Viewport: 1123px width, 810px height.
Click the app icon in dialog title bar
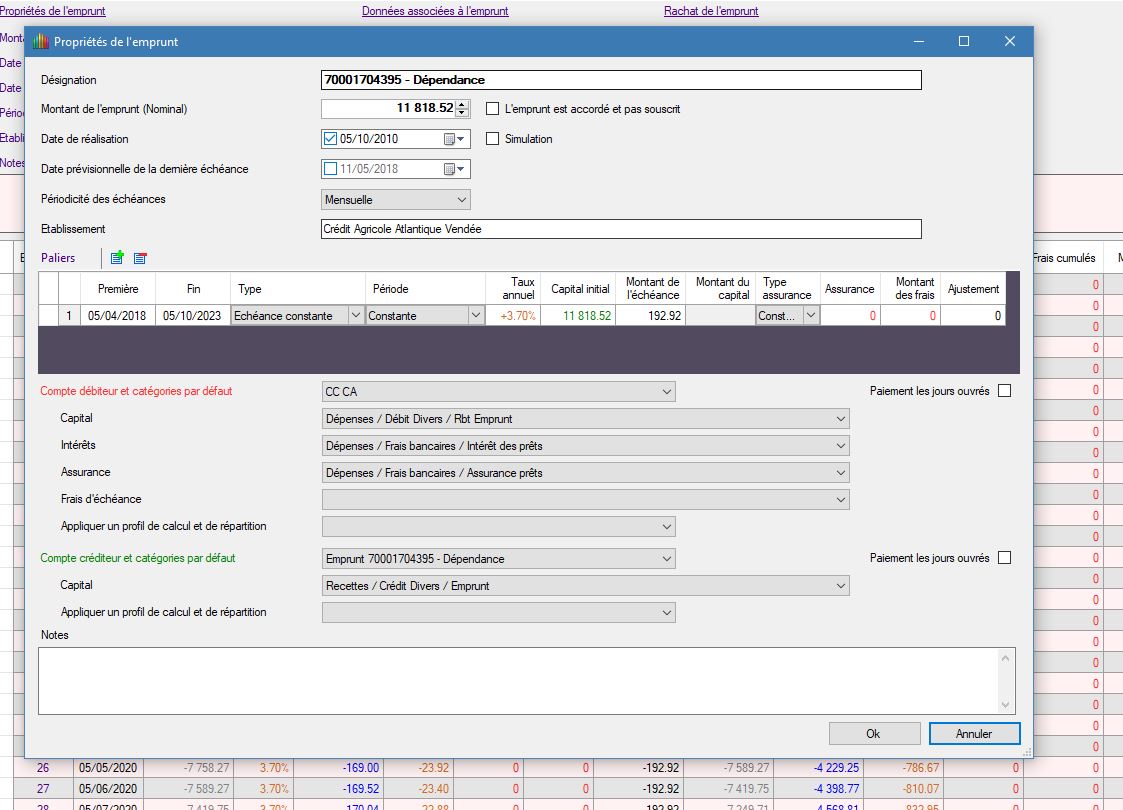41,42
